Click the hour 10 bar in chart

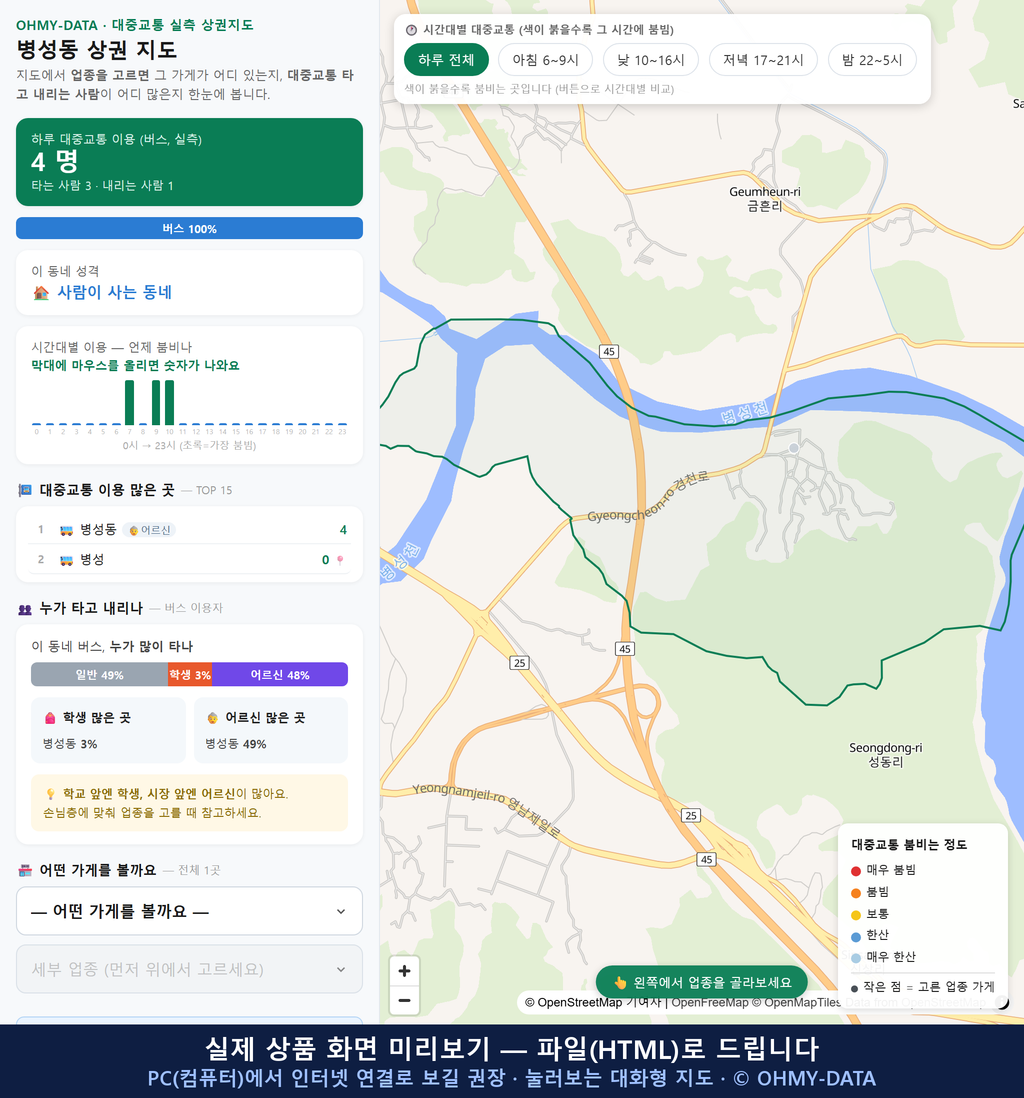tap(169, 403)
